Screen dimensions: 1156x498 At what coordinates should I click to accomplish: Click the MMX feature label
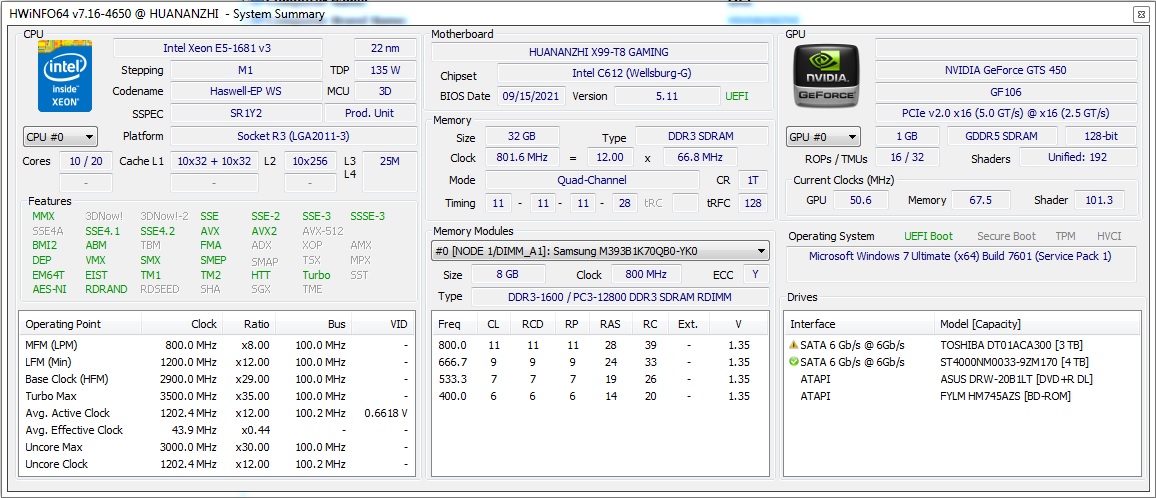click(43, 216)
